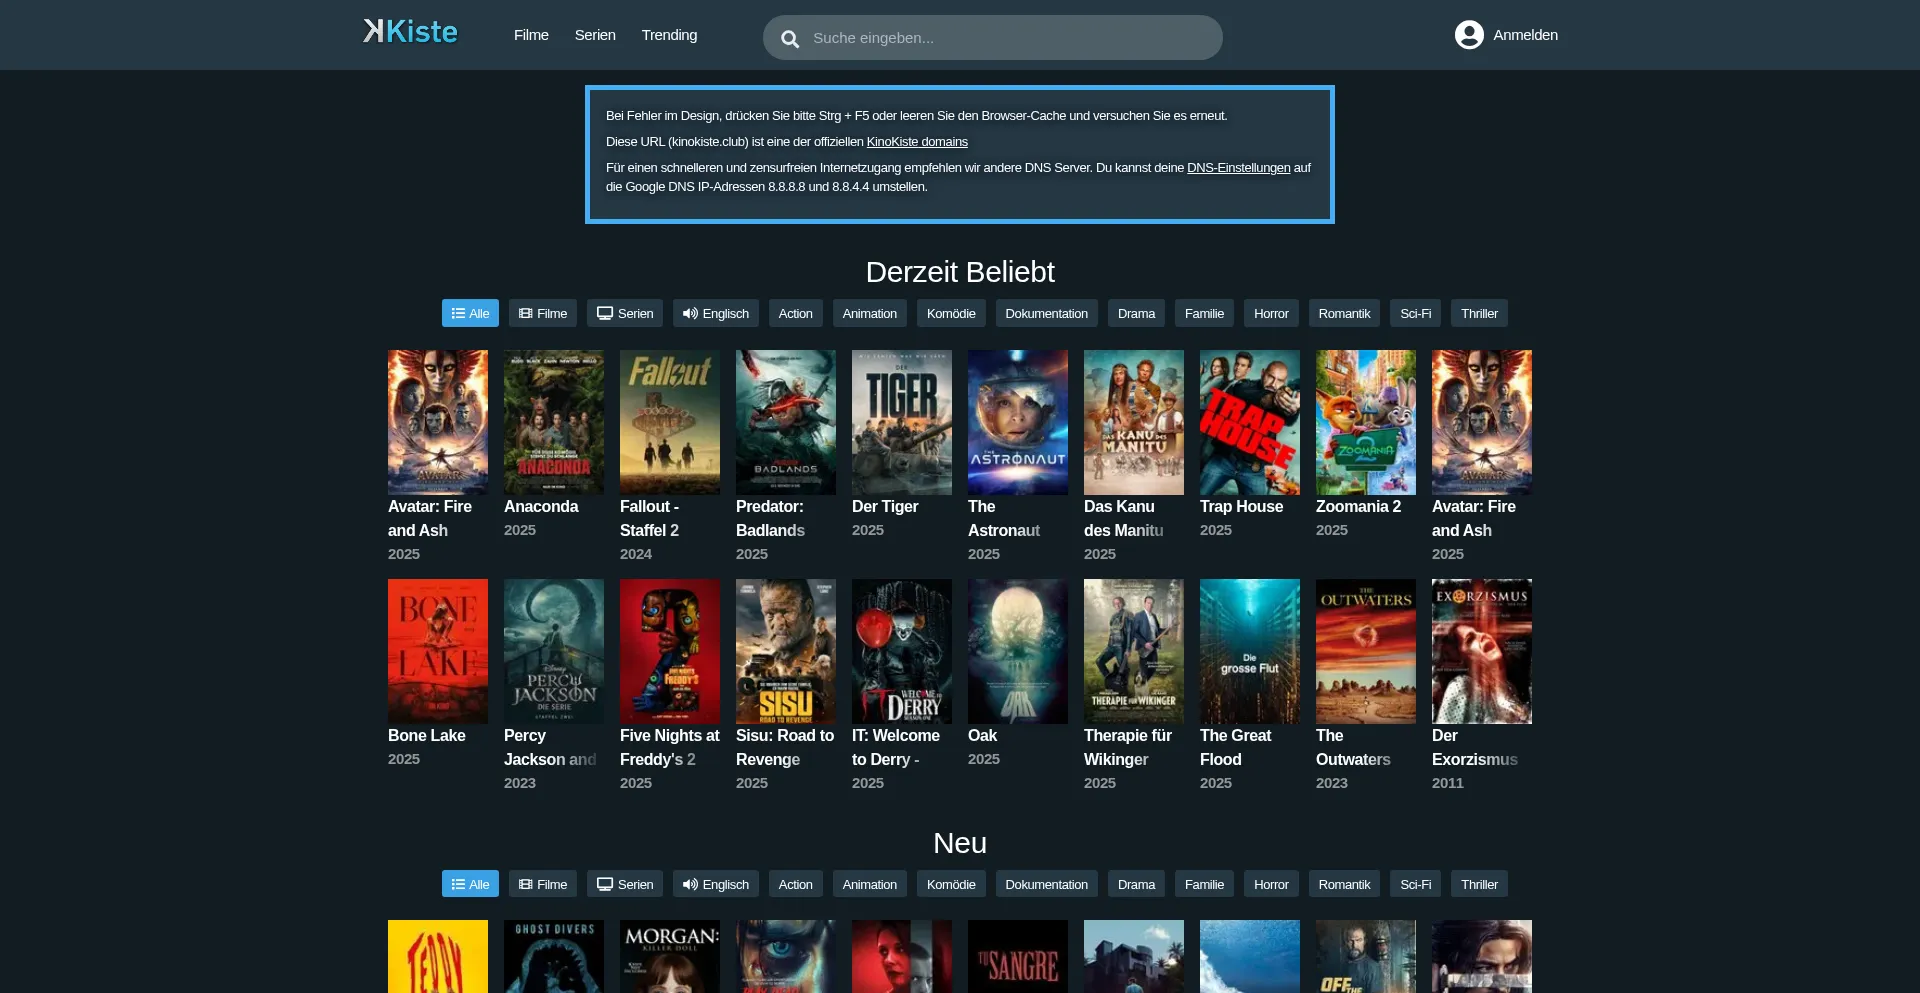The image size is (1920, 993).
Task: Click the search magnifier icon
Action: point(790,39)
